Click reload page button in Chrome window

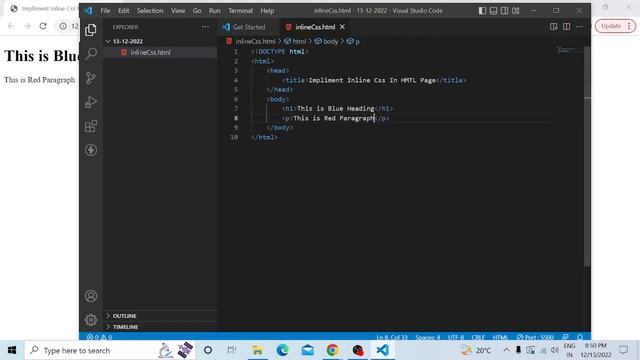[43, 26]
